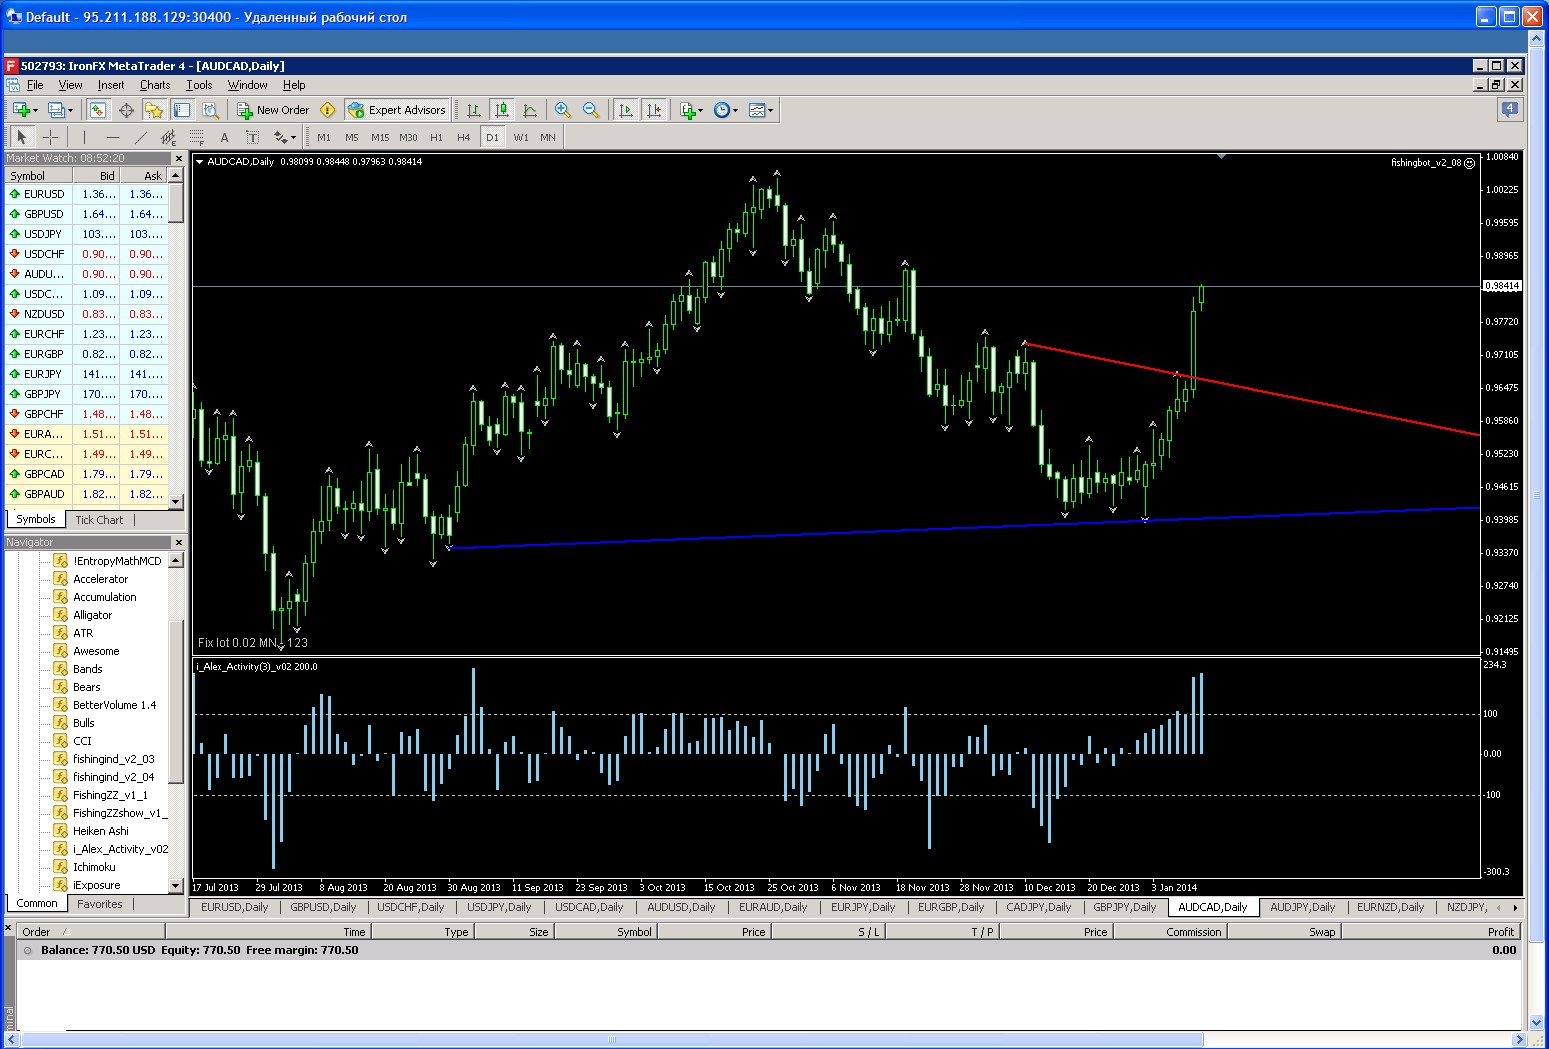Click the New Order button
The width and height of the screenshot is (1549, 1049).
273,110
